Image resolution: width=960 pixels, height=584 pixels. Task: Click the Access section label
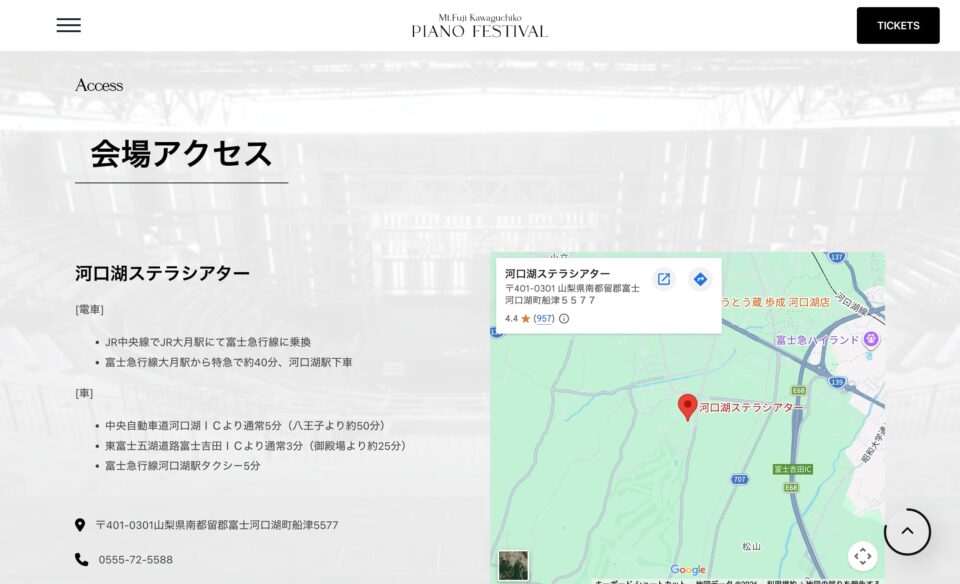click(x=99, y=85)
